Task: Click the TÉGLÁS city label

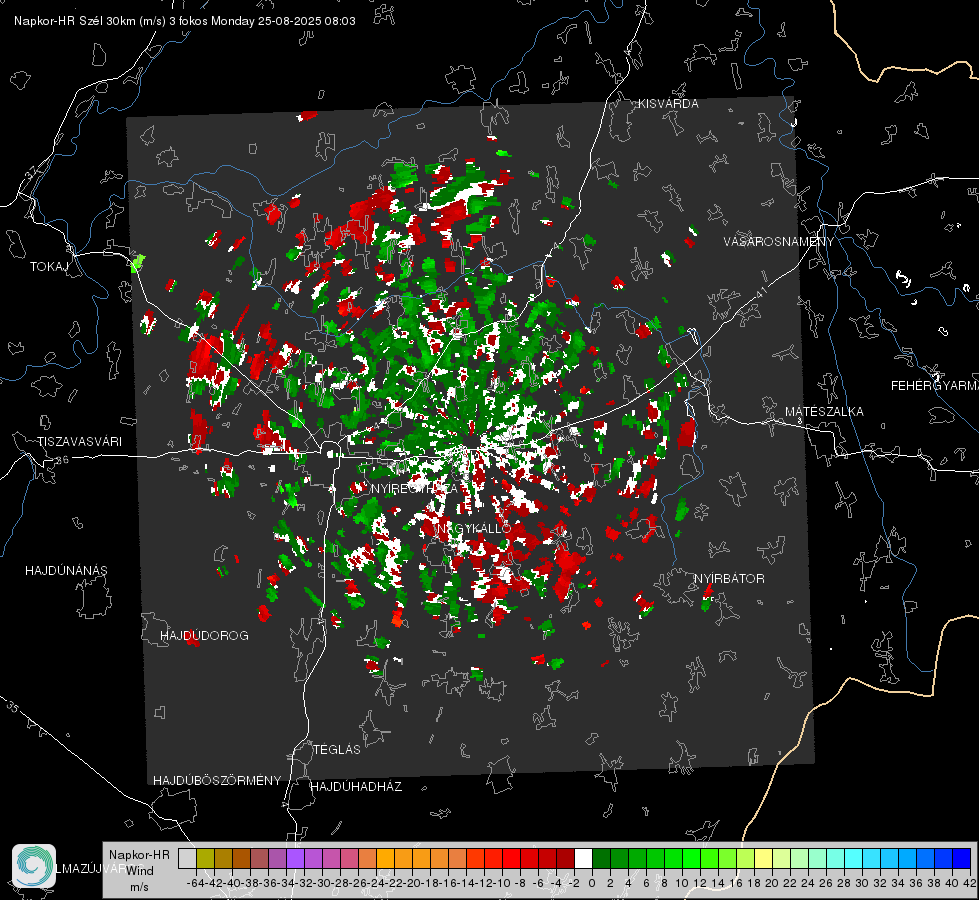Action: pyautogui.click(x=337, y=750)
